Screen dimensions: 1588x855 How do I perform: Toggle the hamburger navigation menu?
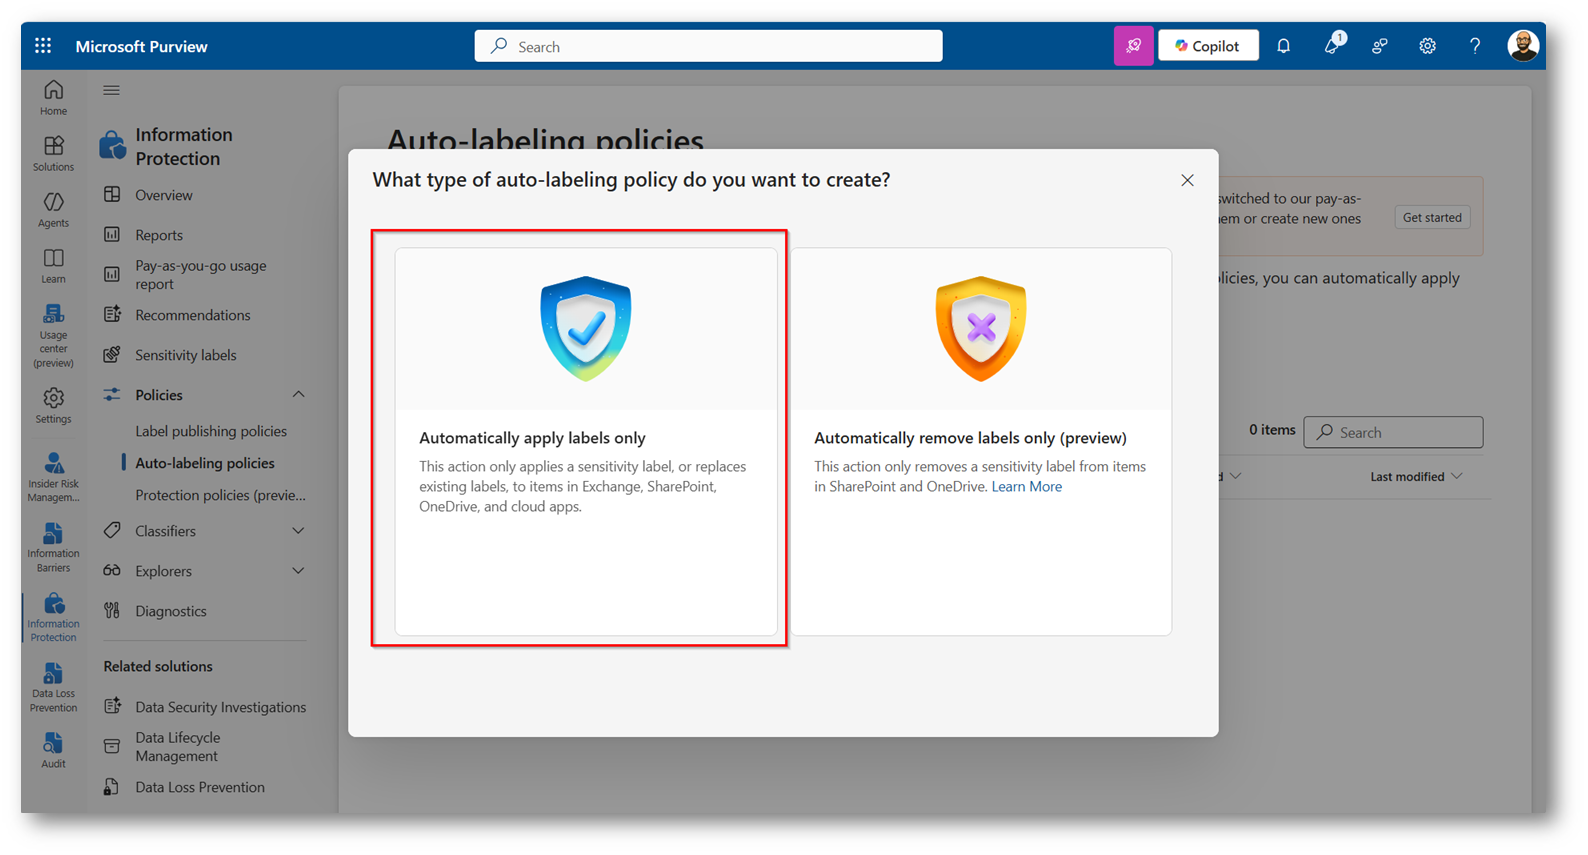(x=111, y=90)
